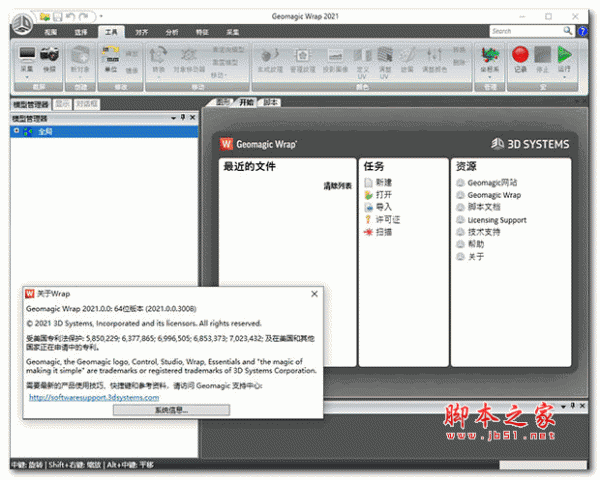Screen dimensions: 600x480
Task: Open the 3D application menu button
Action: (x=22, y=24)
